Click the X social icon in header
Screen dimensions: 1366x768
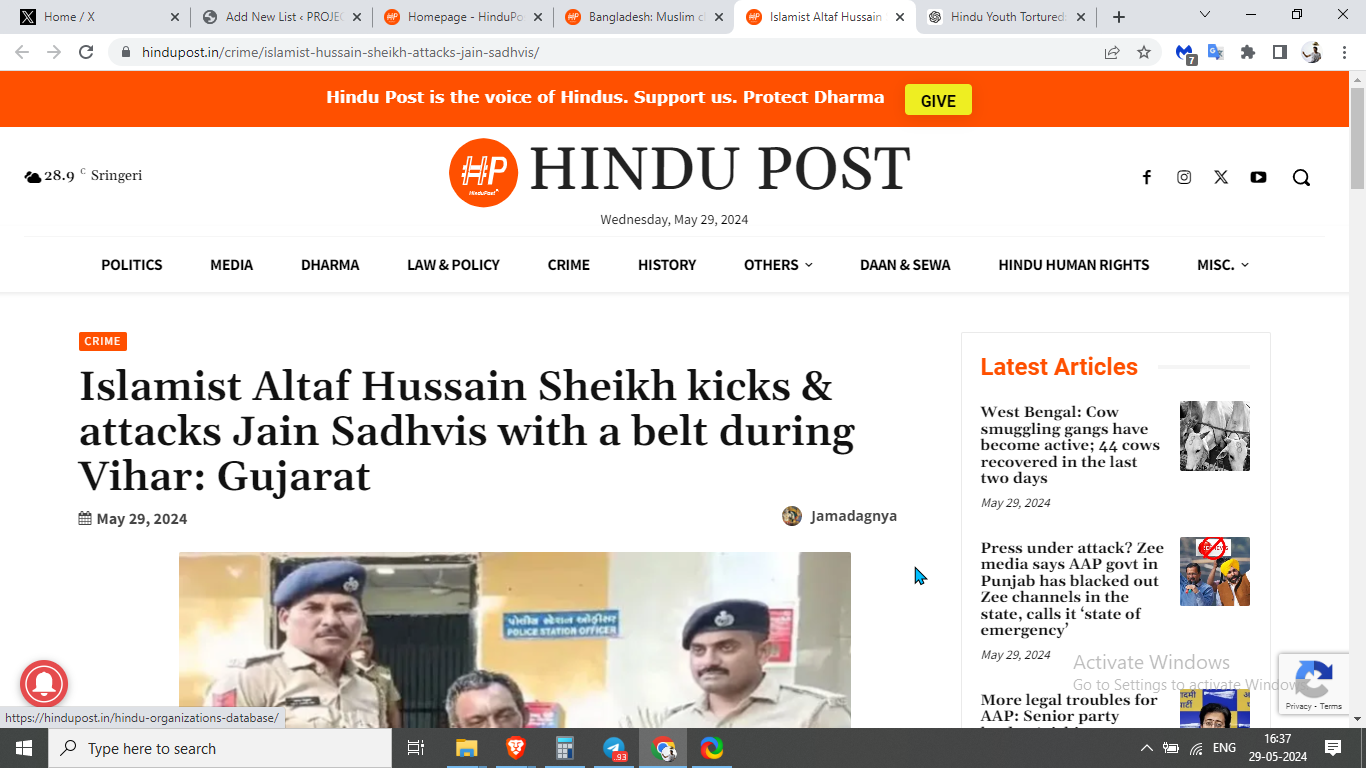pyautogui.click(x=1221, y=177)
